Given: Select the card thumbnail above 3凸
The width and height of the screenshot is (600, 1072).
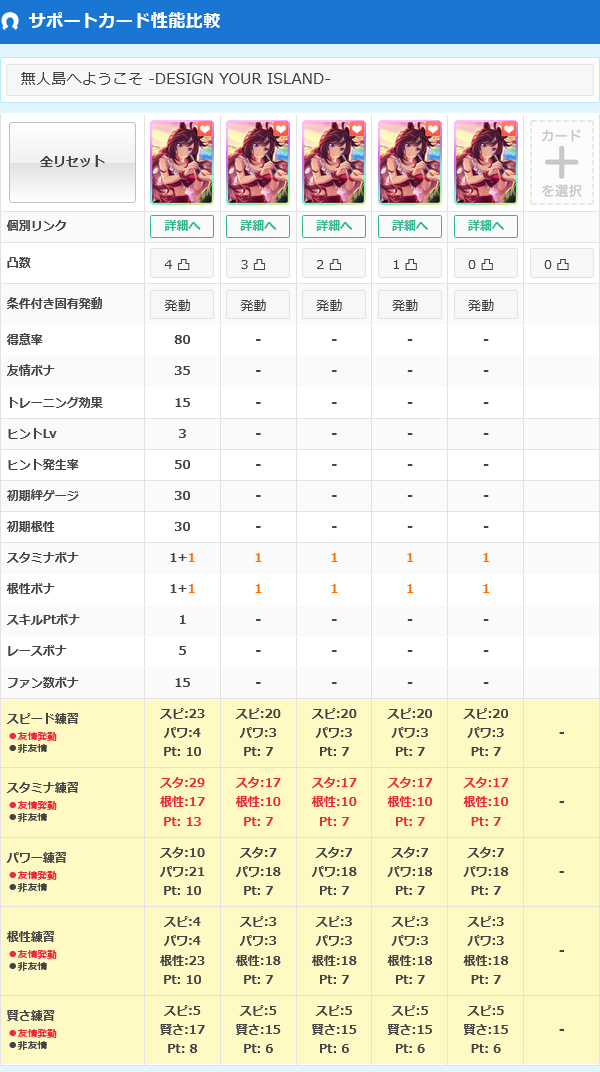Looking at the screenshot, I should (x=258, y=163).
